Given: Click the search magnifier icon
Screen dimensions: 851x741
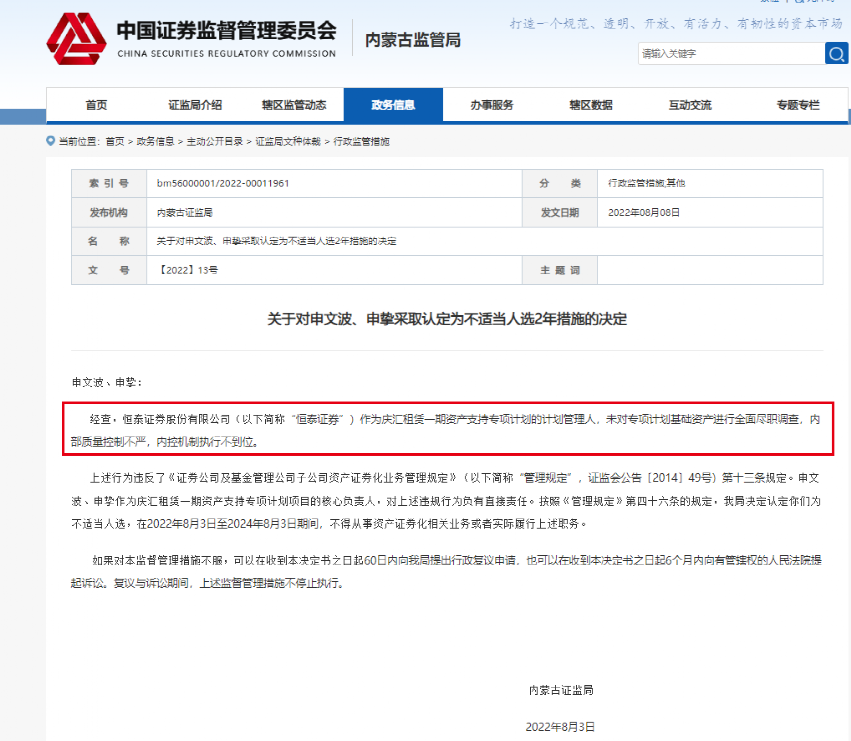Looking at the screenshot, I should 837,53.
